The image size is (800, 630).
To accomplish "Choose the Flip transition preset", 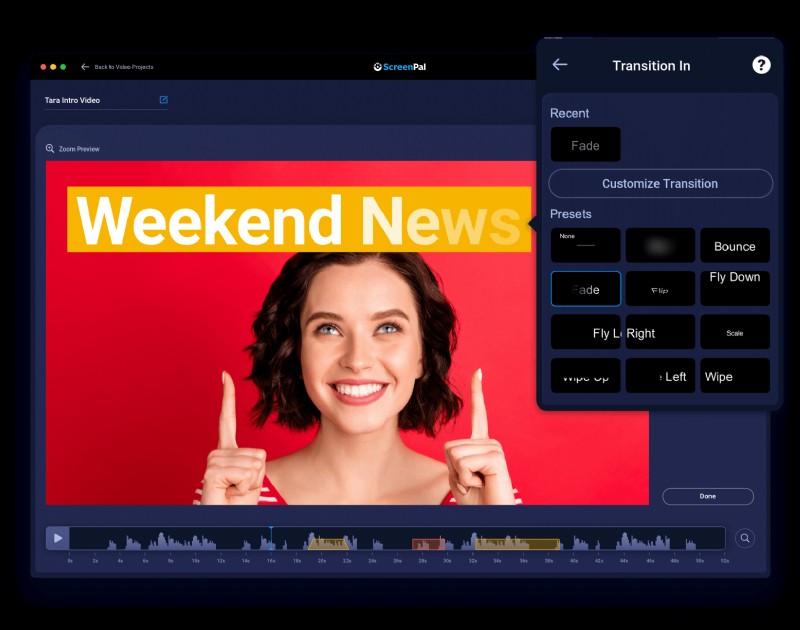I will [x=660, y=288].
